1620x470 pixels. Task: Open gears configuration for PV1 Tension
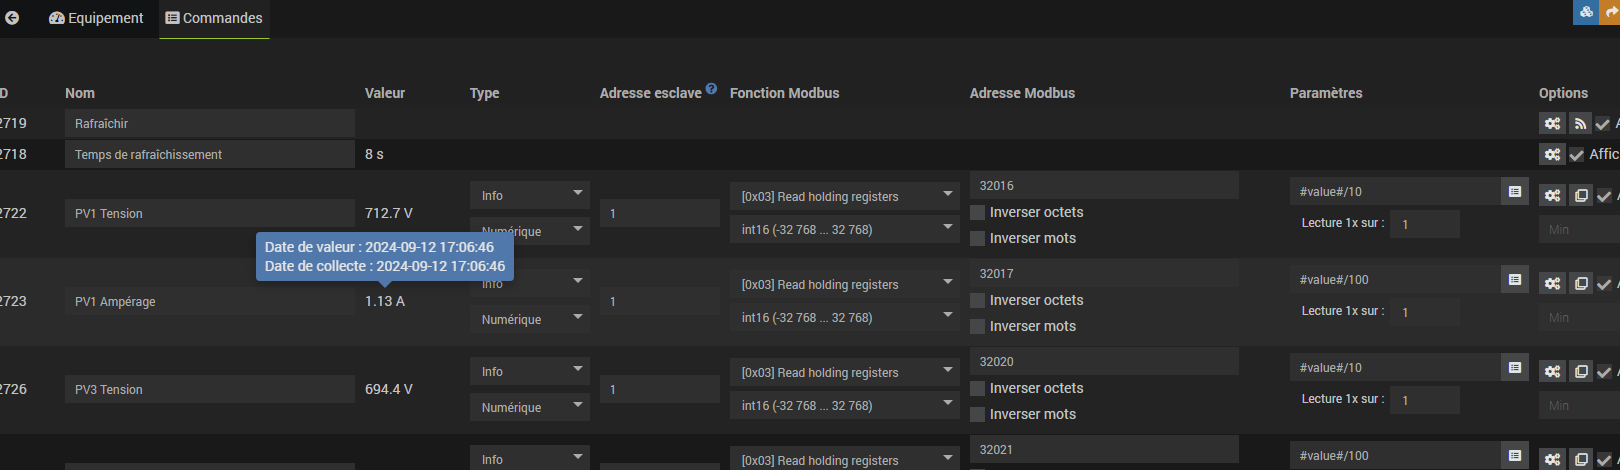(x=1552, y=196)
